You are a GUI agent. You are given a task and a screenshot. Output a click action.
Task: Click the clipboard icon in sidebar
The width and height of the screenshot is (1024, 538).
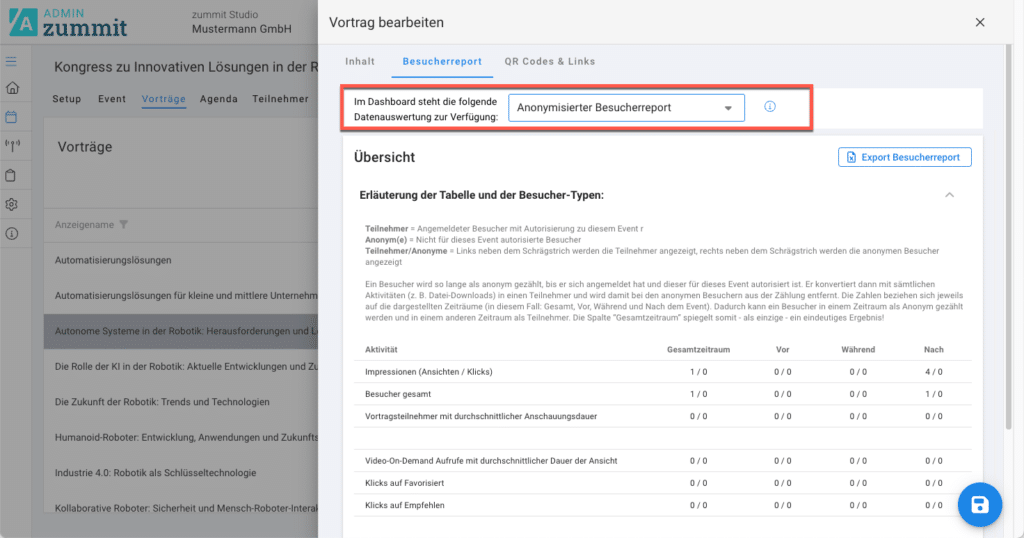tap(12, 175)
